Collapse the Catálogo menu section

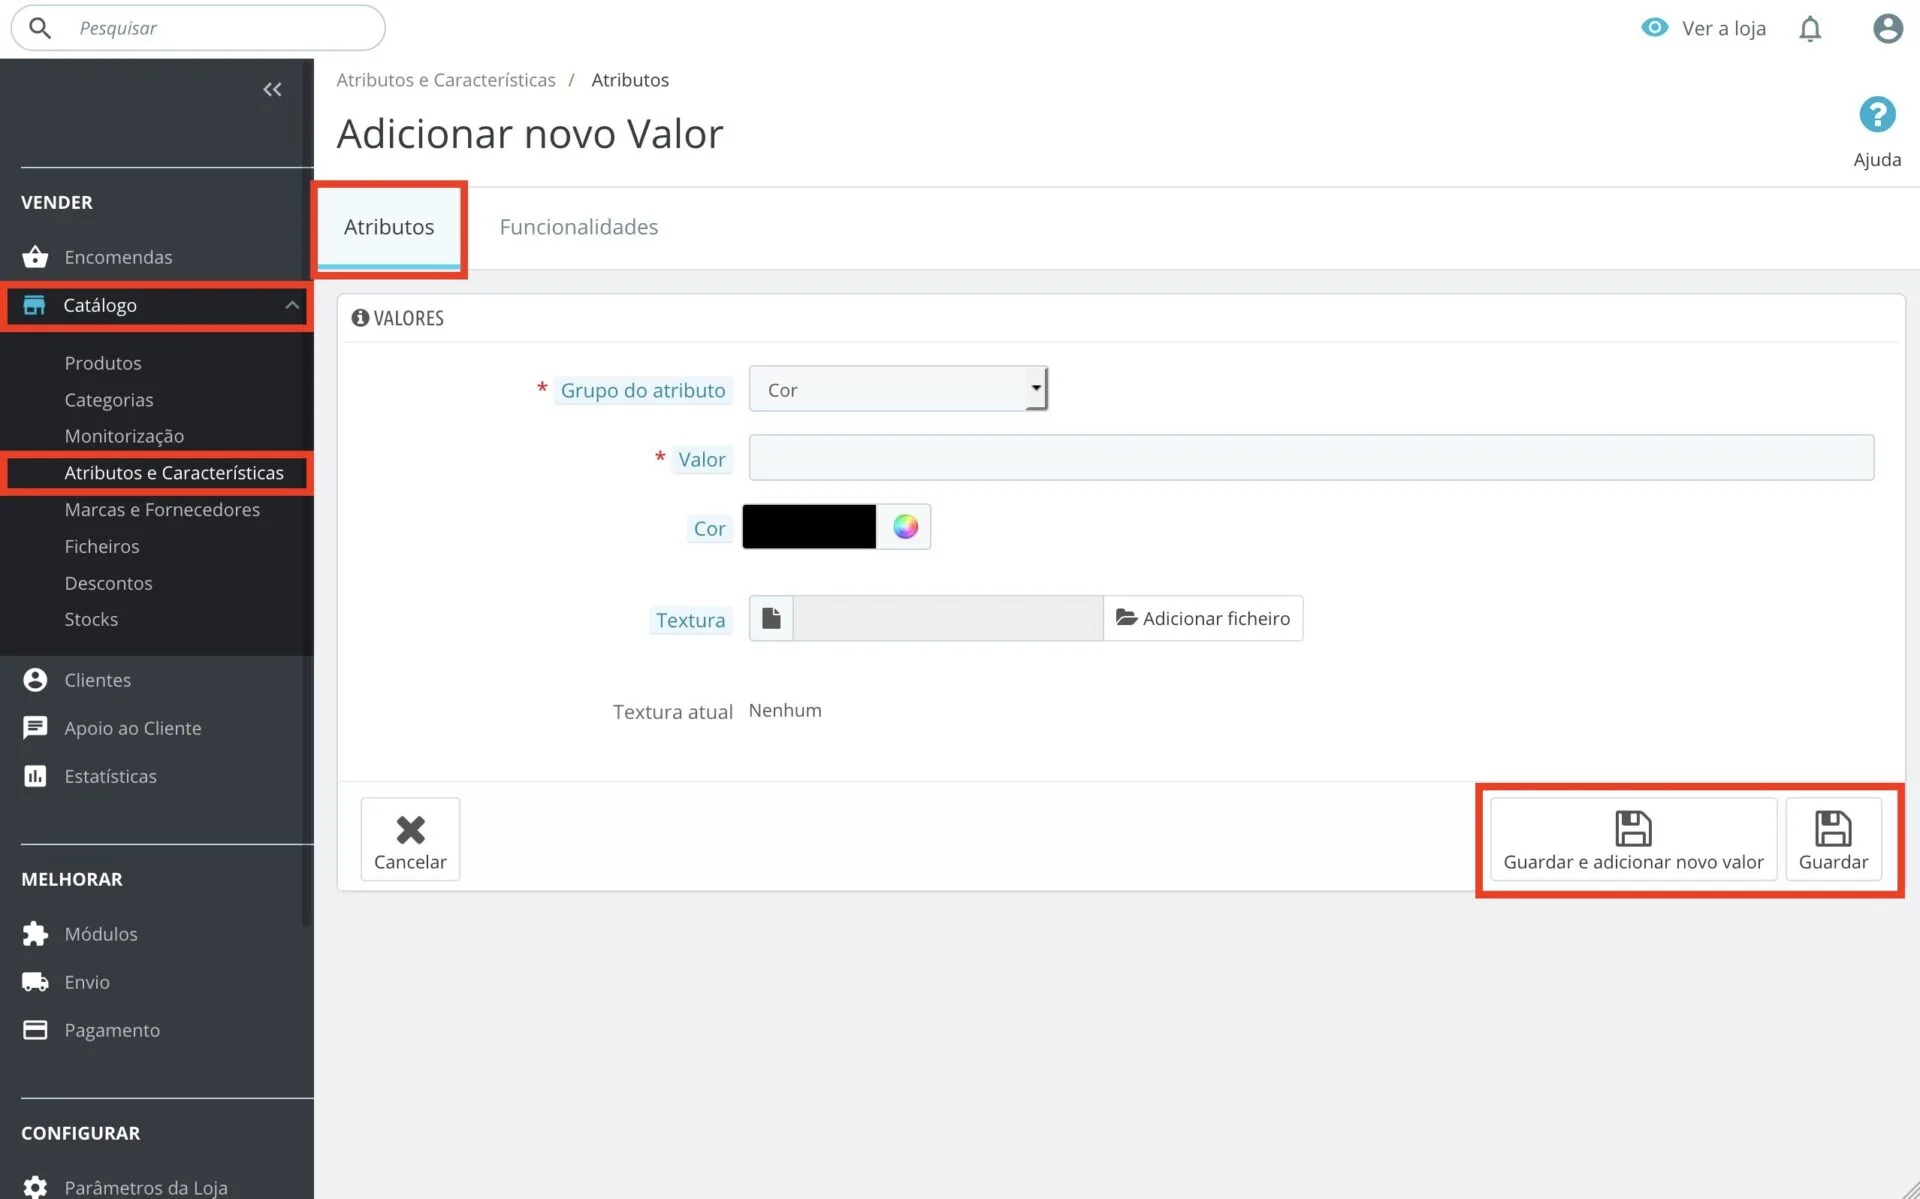tap(291, 305)
